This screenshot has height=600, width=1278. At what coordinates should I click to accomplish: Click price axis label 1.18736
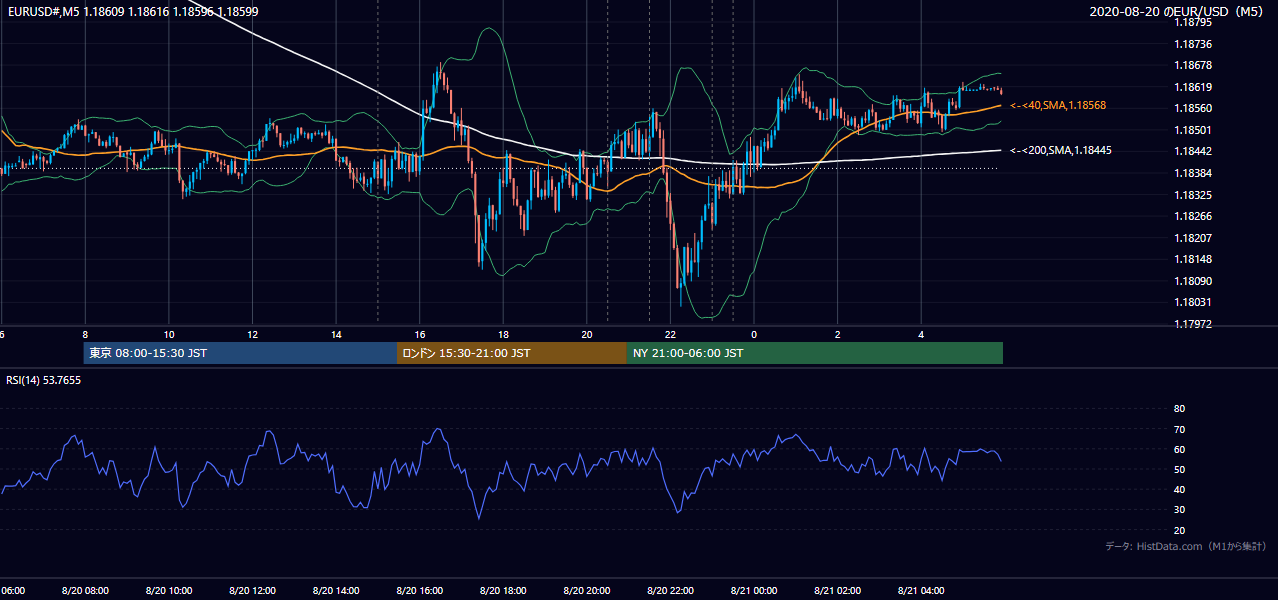pyautogui.click(x=1193, y=44)
